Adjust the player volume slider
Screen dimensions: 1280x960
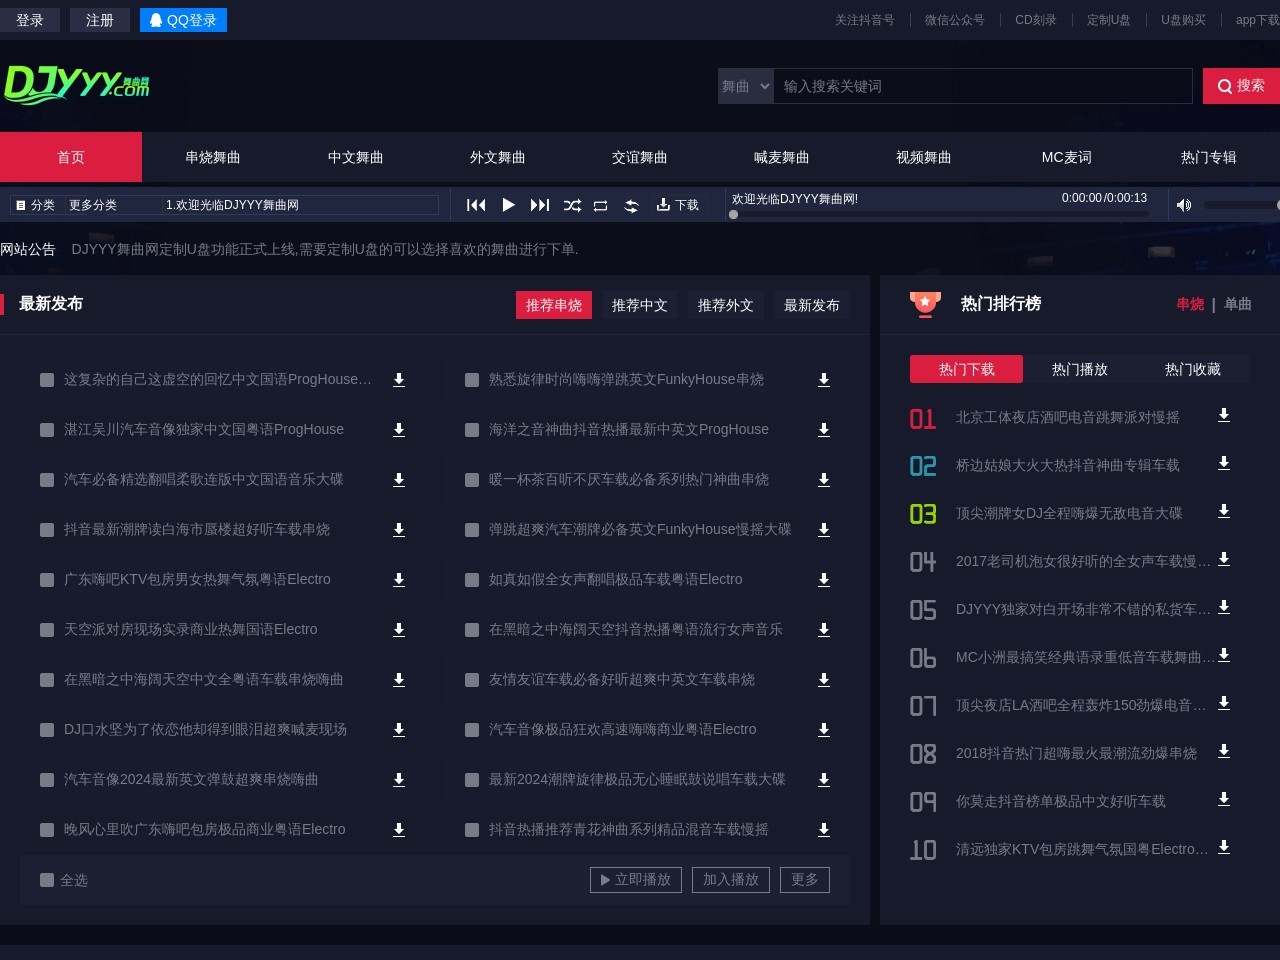[x=1241, y=205]
